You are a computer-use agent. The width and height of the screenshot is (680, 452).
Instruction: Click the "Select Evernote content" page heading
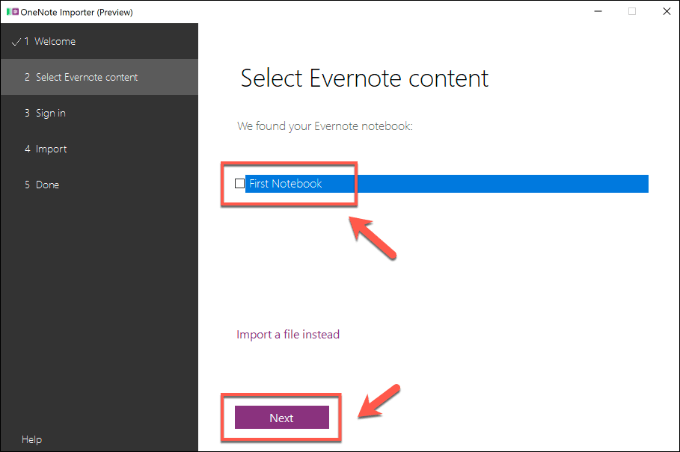[x=364, y=78]
